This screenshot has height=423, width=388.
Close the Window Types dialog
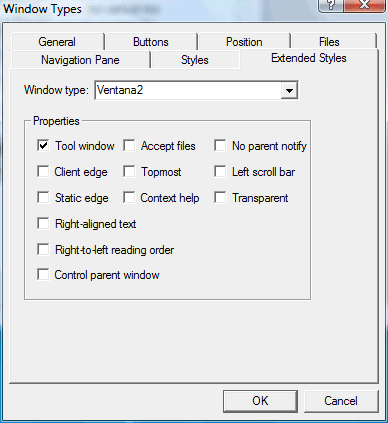point(364,5)
